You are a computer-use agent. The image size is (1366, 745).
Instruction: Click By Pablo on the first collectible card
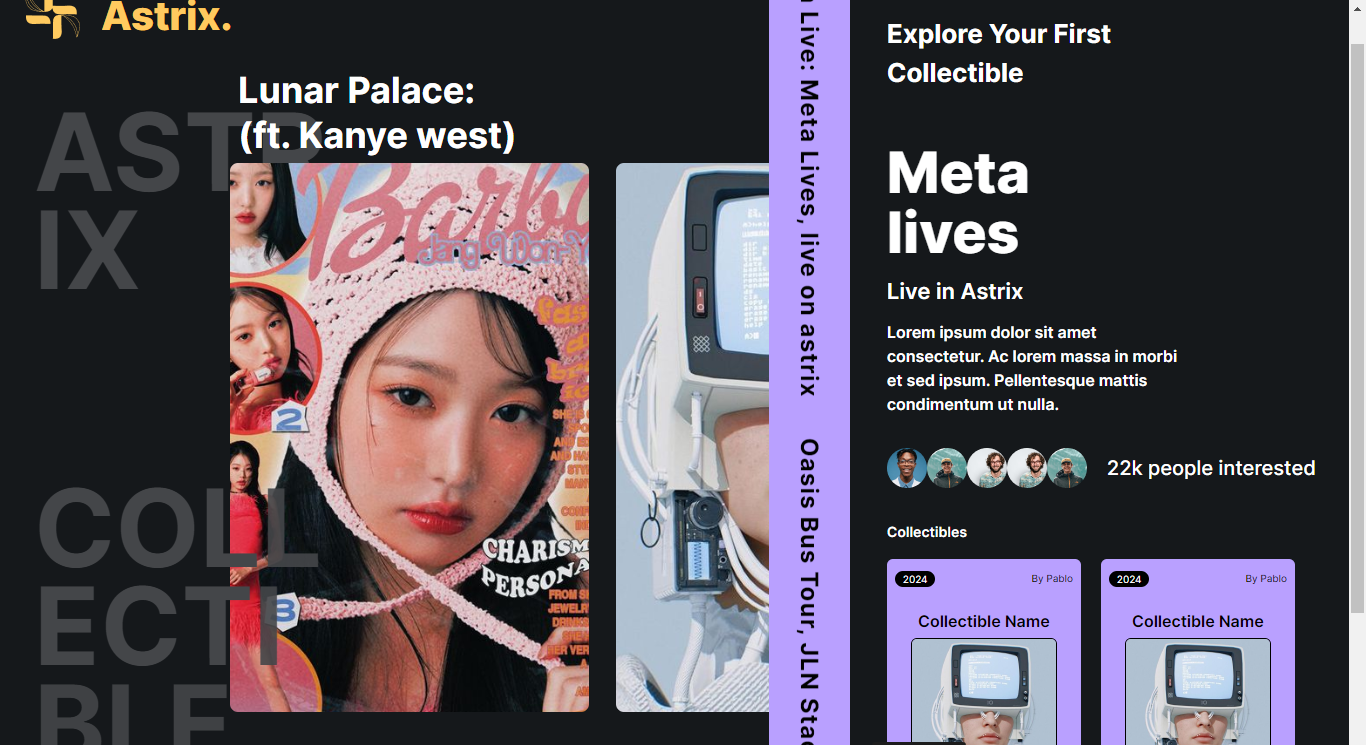1052,579
